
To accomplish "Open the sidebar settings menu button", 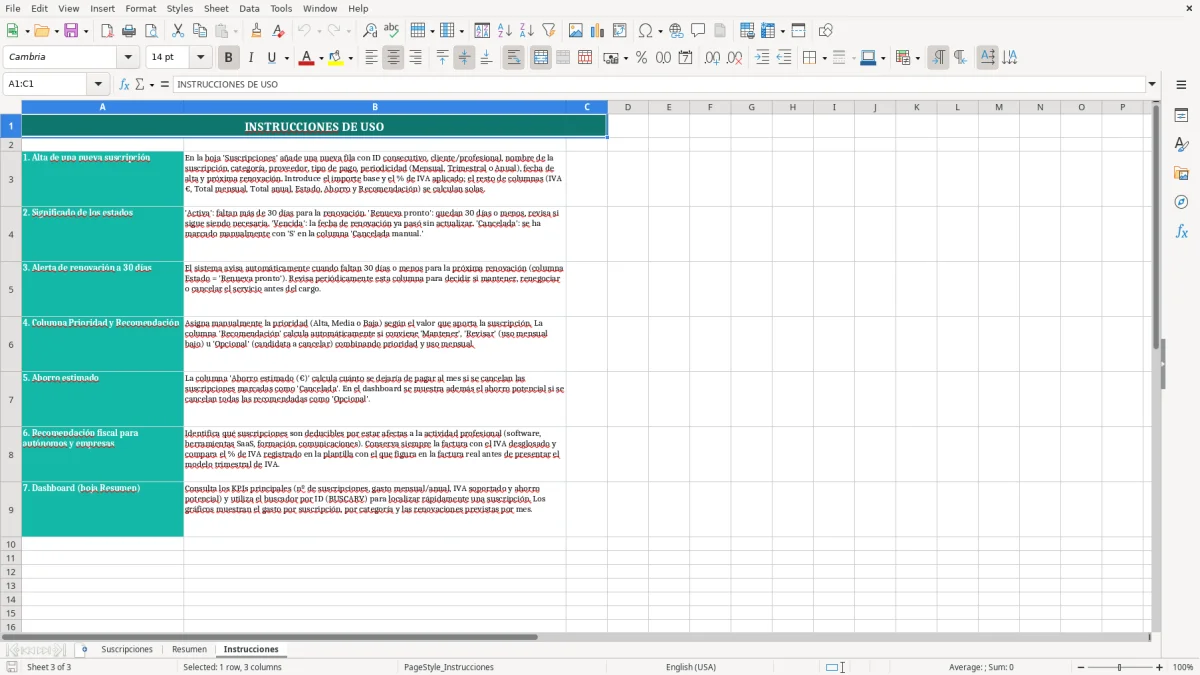I will click(x=1181, y=85).
